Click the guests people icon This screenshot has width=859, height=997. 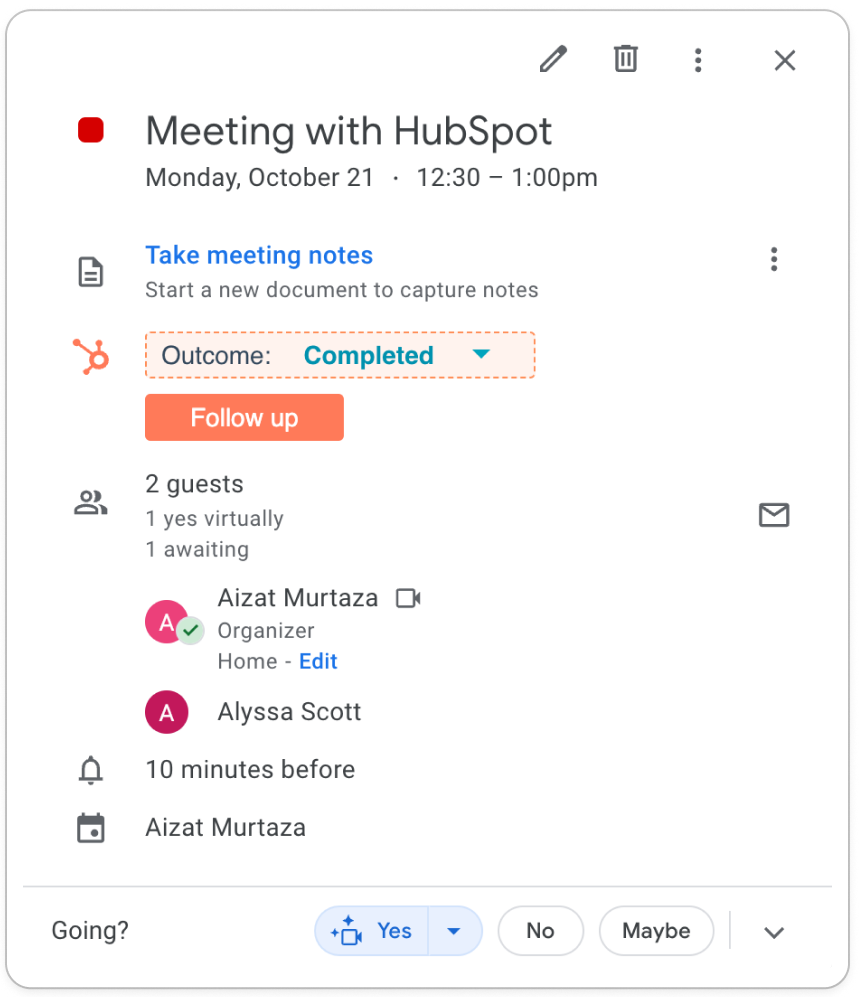click(91, 502)
